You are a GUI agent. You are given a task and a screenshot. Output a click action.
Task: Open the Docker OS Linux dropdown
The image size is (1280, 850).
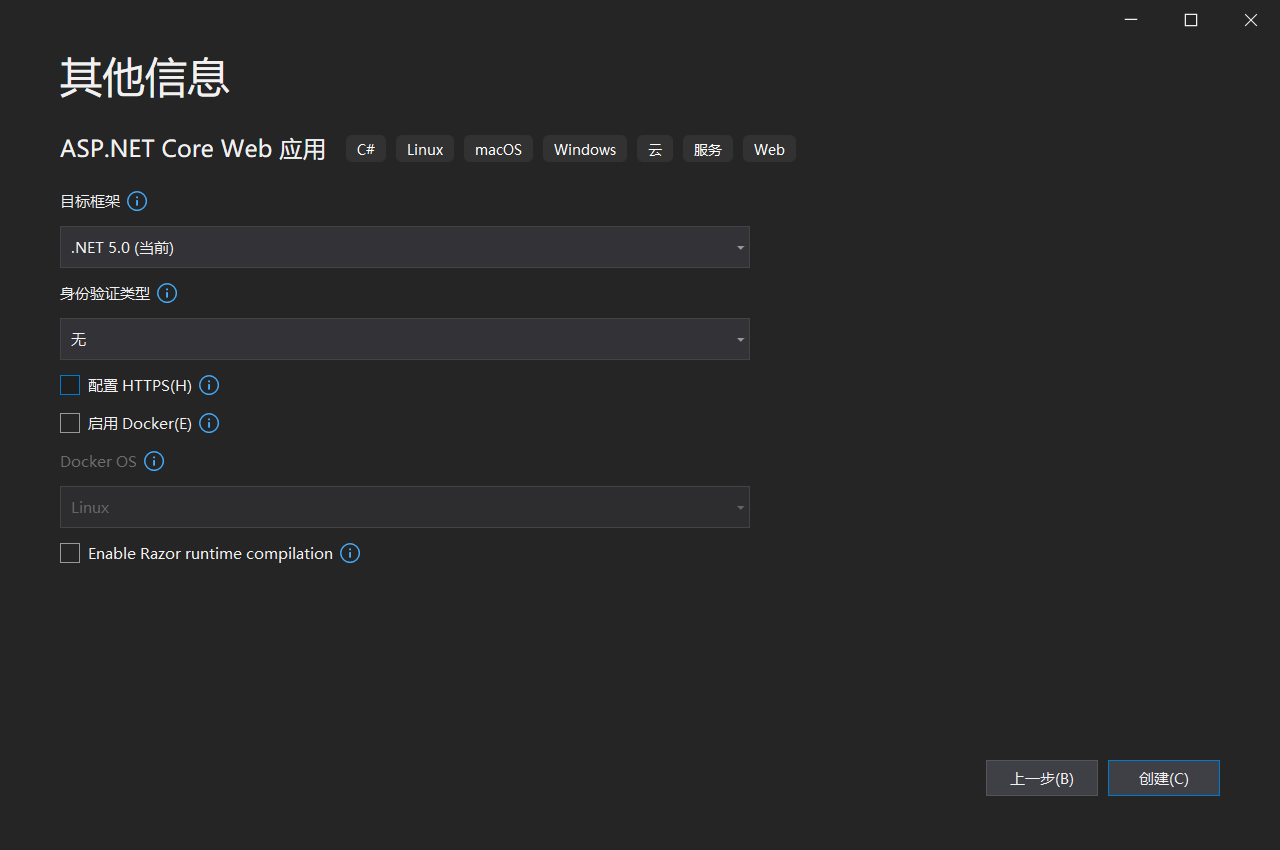tap(405, 507)
